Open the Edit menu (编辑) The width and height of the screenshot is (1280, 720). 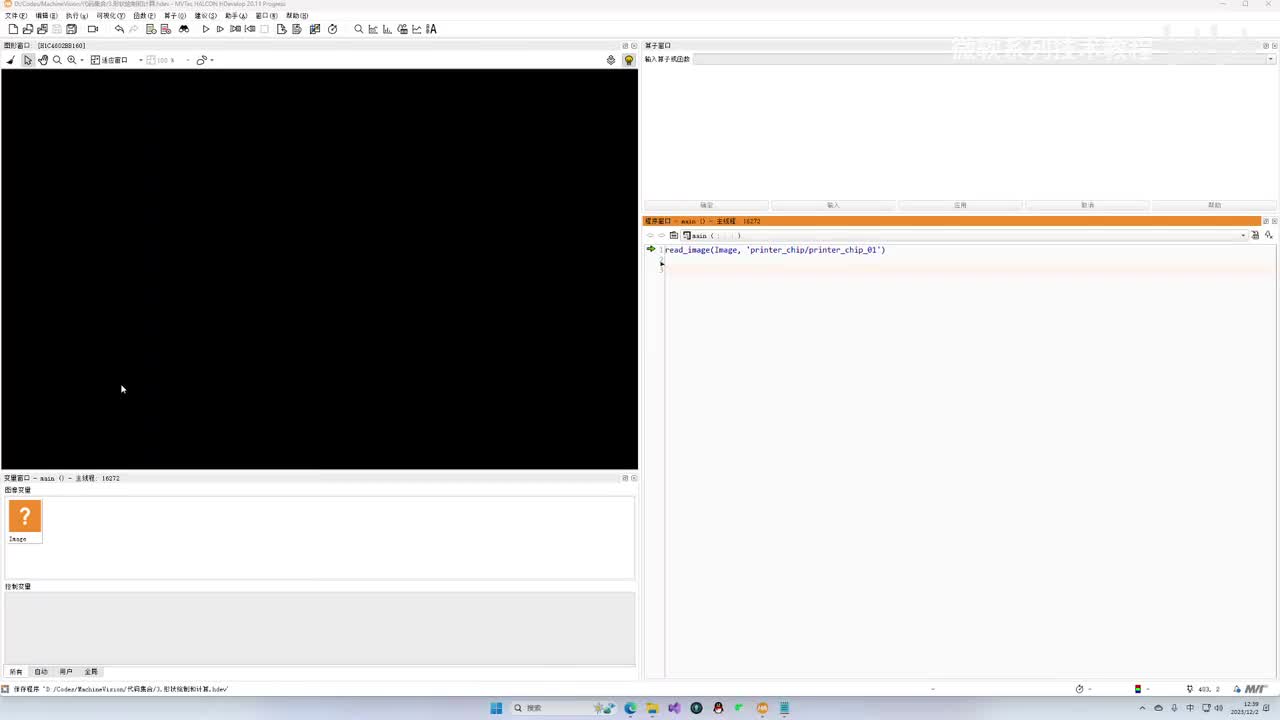(46, 16)
